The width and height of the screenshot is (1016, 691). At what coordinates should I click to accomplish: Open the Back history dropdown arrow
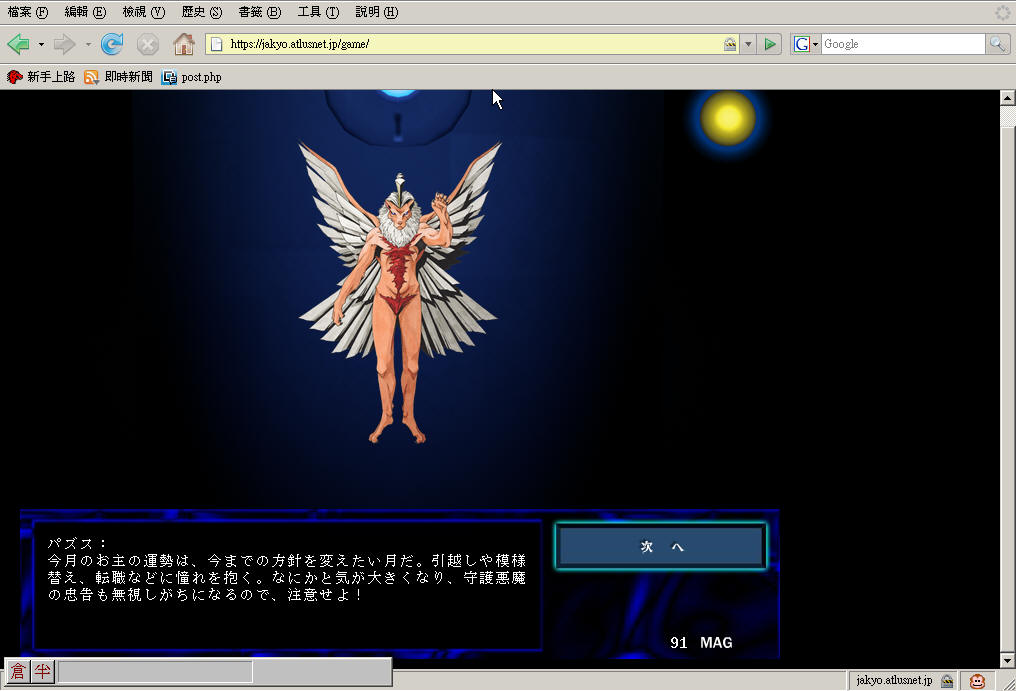click(x=41, y=44)
